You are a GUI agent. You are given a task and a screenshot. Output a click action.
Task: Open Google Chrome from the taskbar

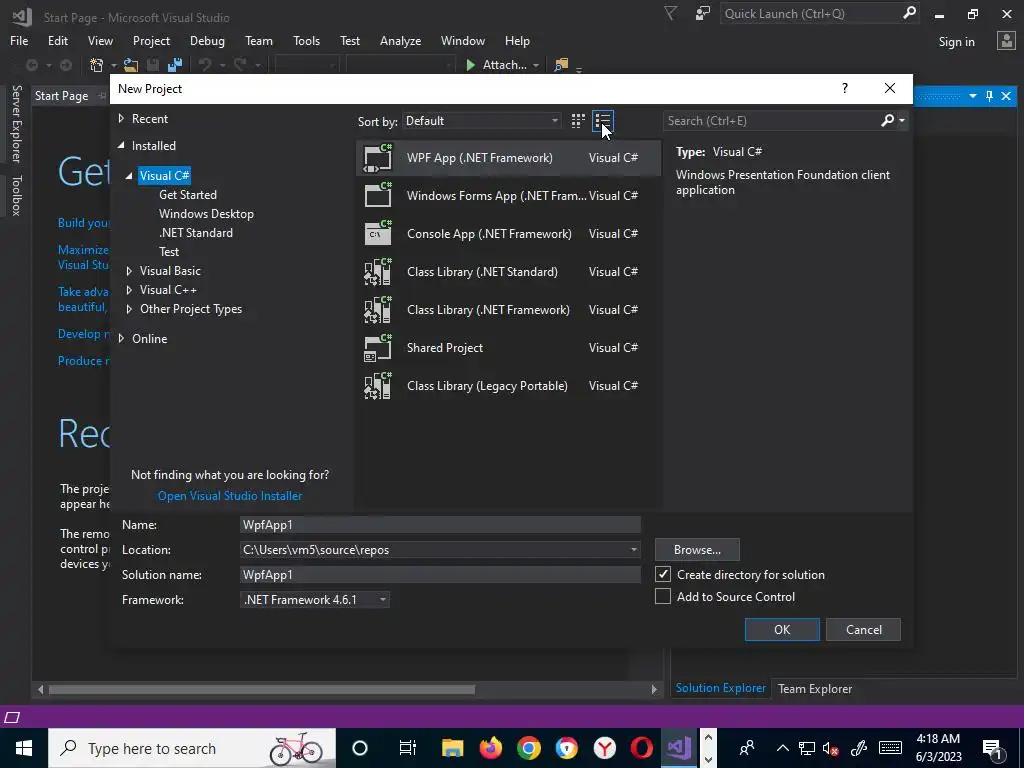pos(528,748)
